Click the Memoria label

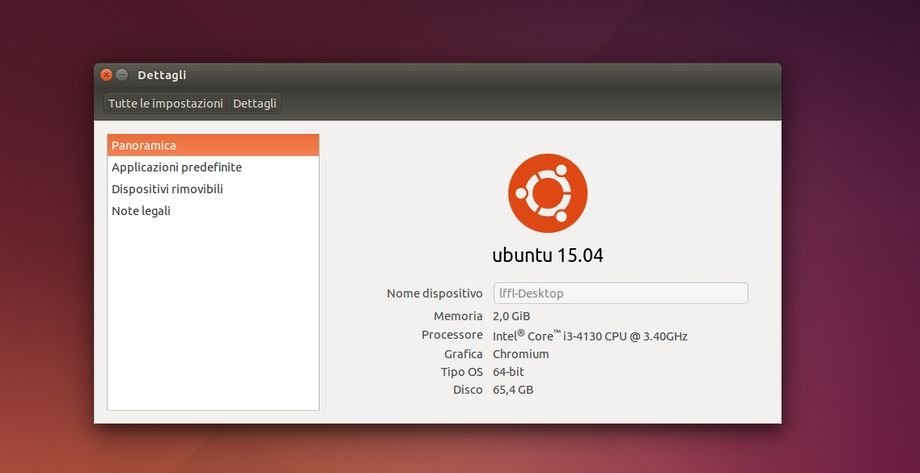click(458, 316)
